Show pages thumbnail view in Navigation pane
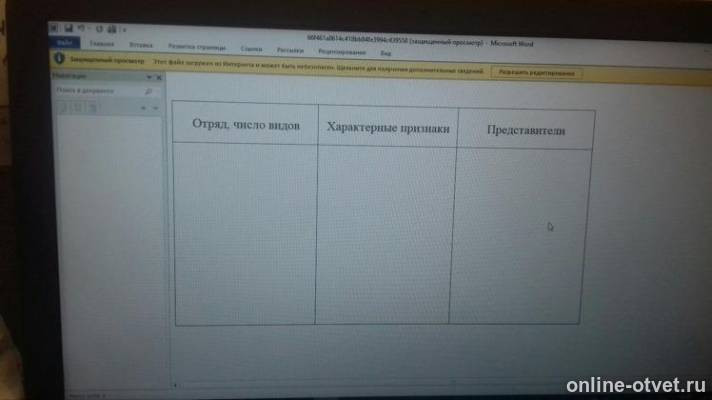Screen dimensions: 712x400 pyautogui.click(x=78, y=108)
